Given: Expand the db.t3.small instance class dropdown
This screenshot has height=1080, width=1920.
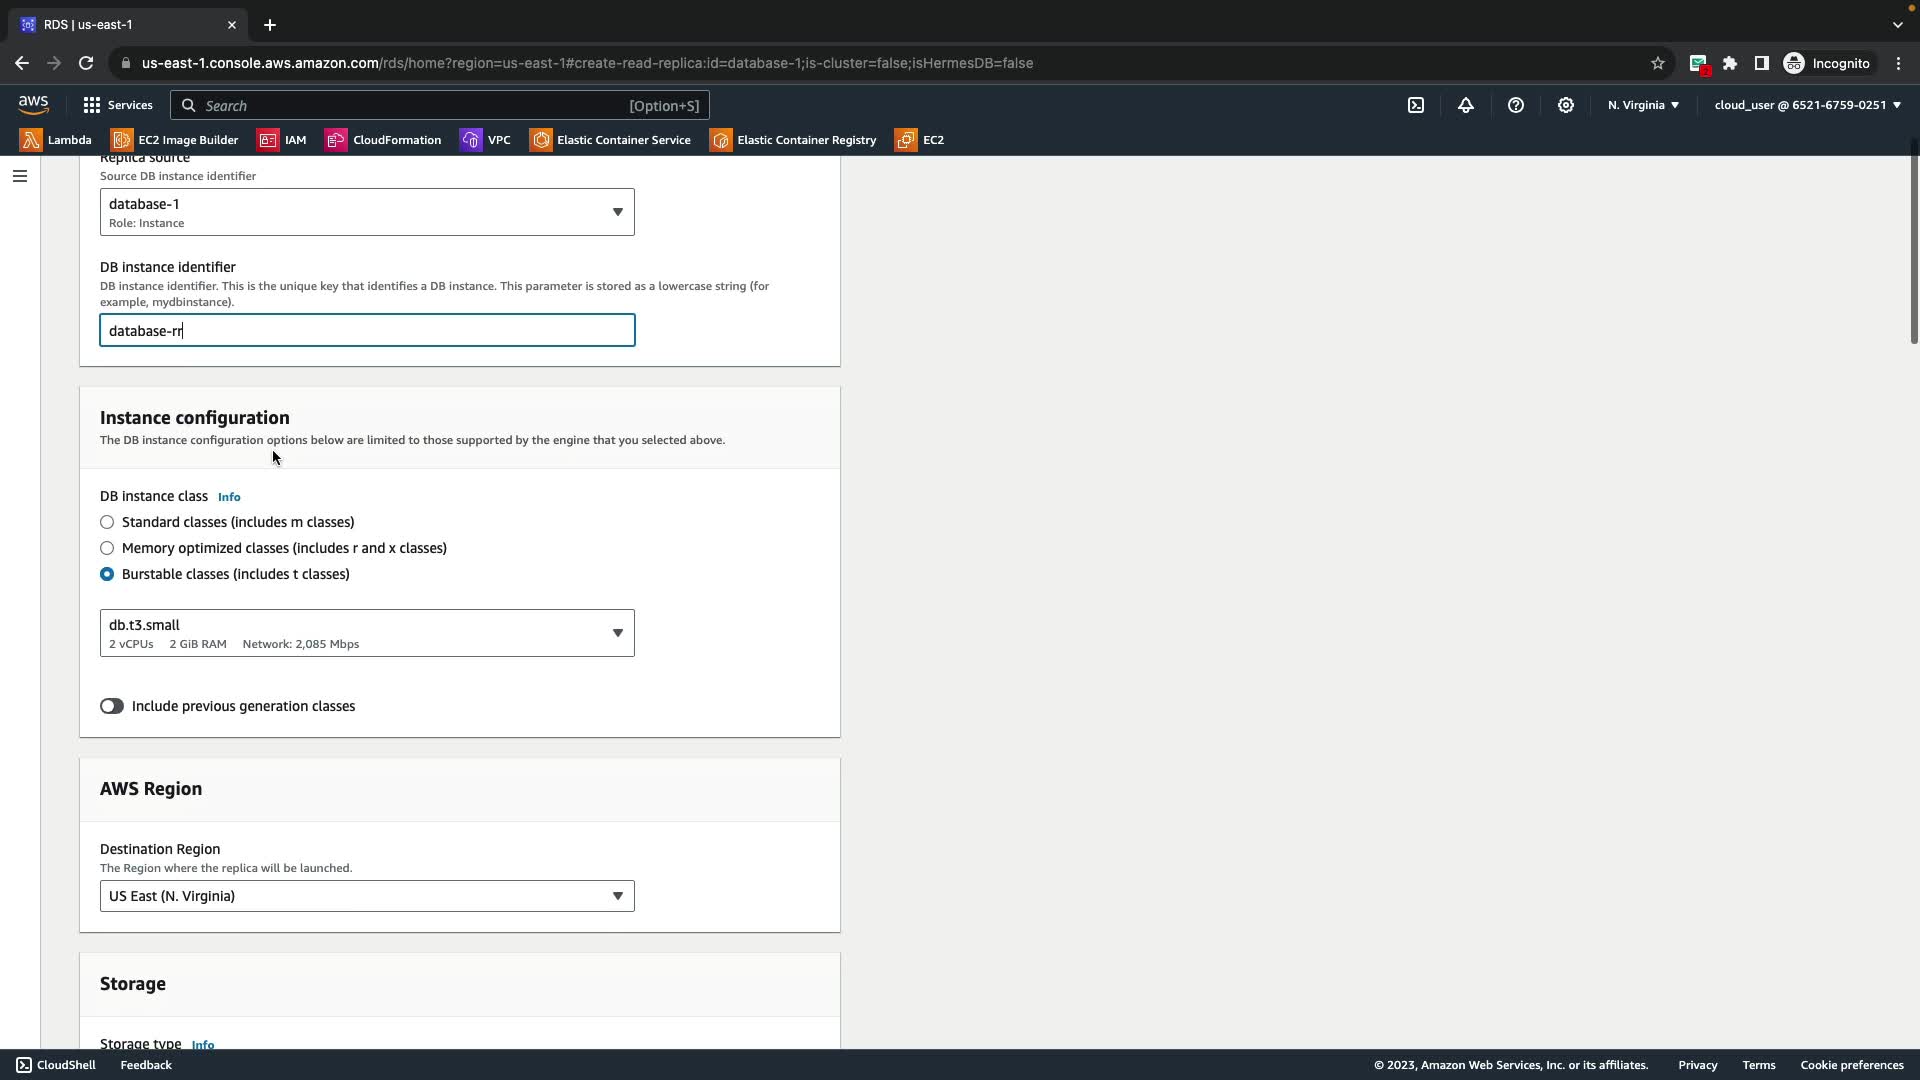Looking at the screenshot, I should pyautogui.click(x=367, y=633).
